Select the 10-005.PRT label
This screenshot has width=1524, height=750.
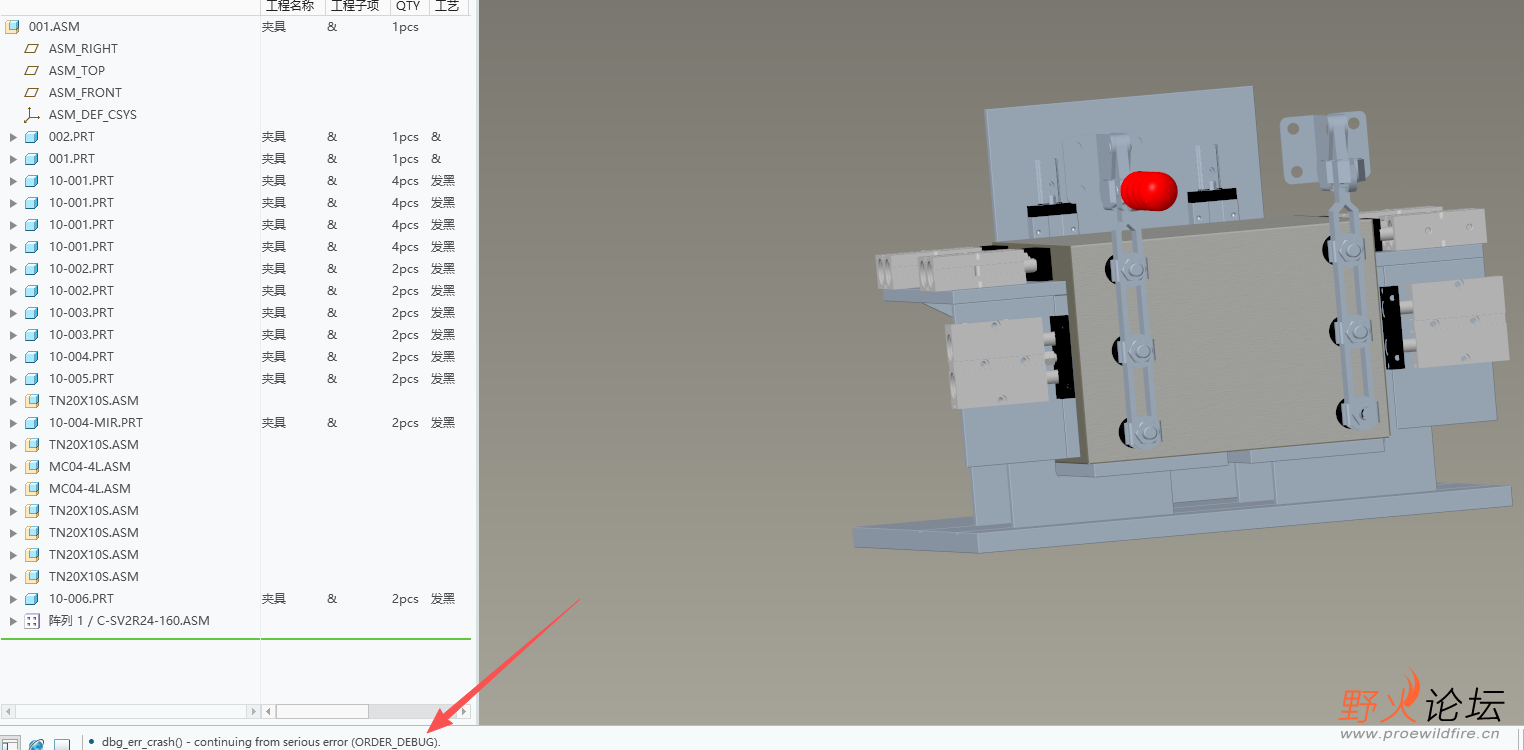point(81,379)
